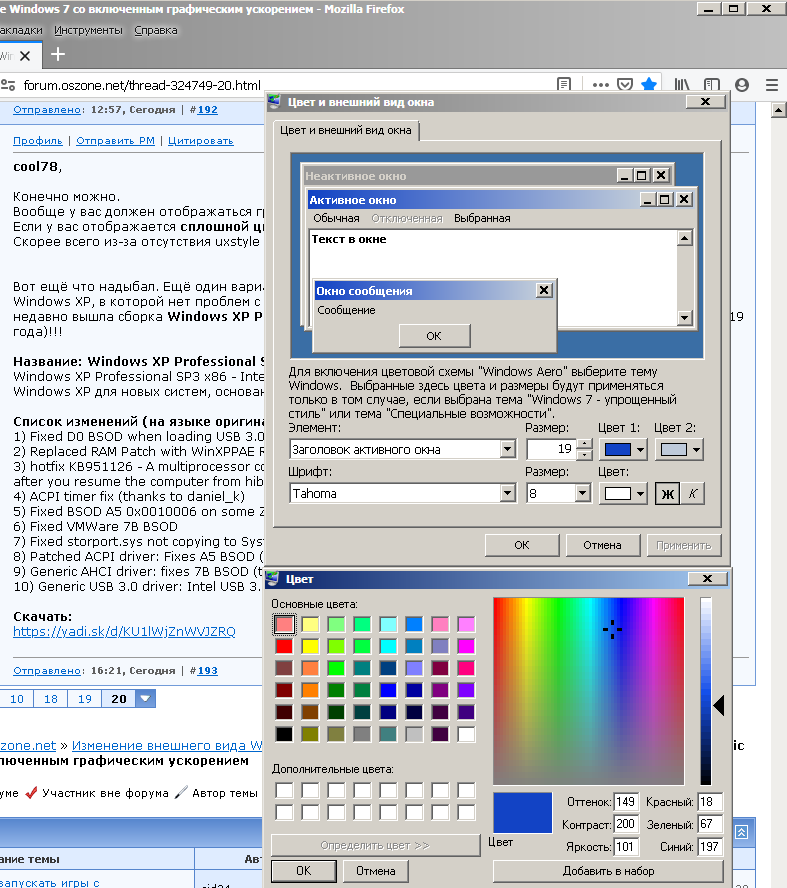787x888 pixels.
Task: Click the Зеленый value field
Action: pyautogui.click(x=710, y=824)
